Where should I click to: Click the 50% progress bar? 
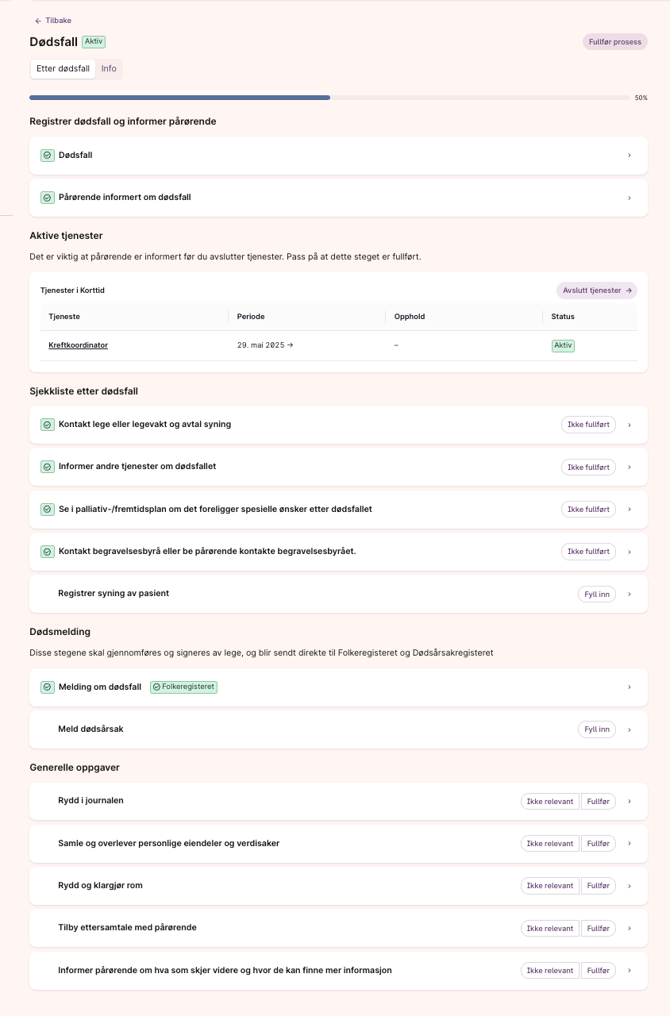point(331,98)
